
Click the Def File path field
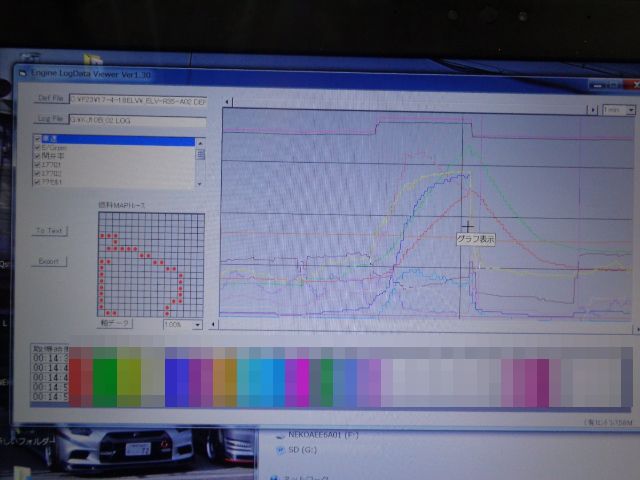pos(137,100)
